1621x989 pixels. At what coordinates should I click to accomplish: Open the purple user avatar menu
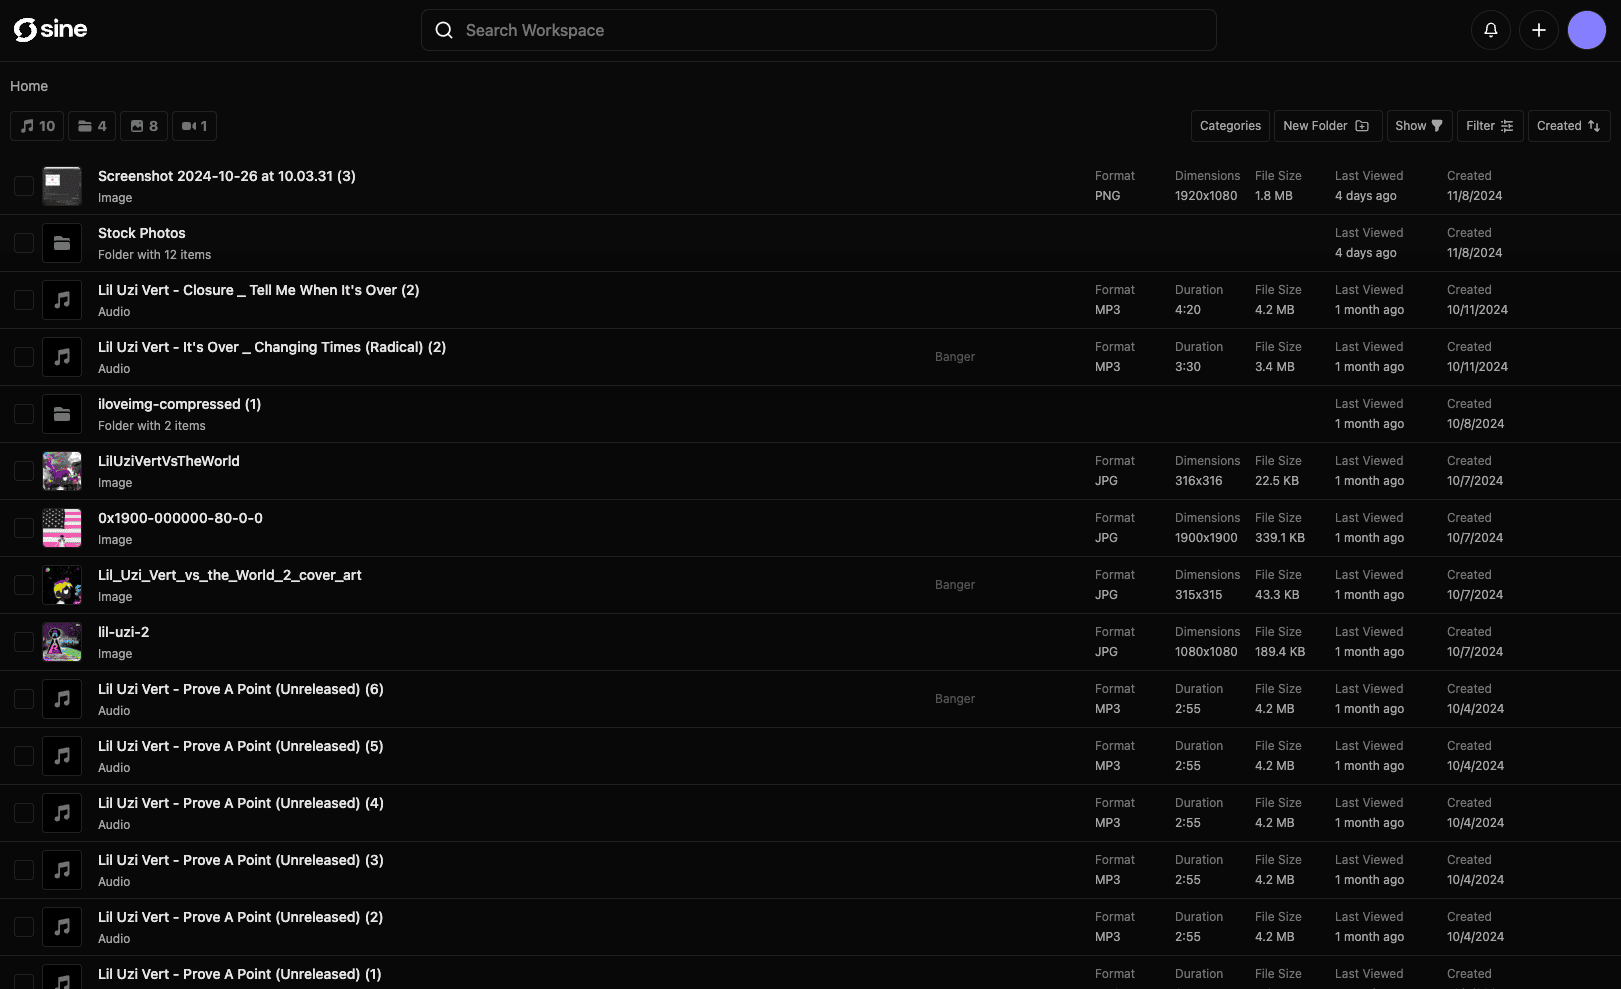(x=1586, y=30)
